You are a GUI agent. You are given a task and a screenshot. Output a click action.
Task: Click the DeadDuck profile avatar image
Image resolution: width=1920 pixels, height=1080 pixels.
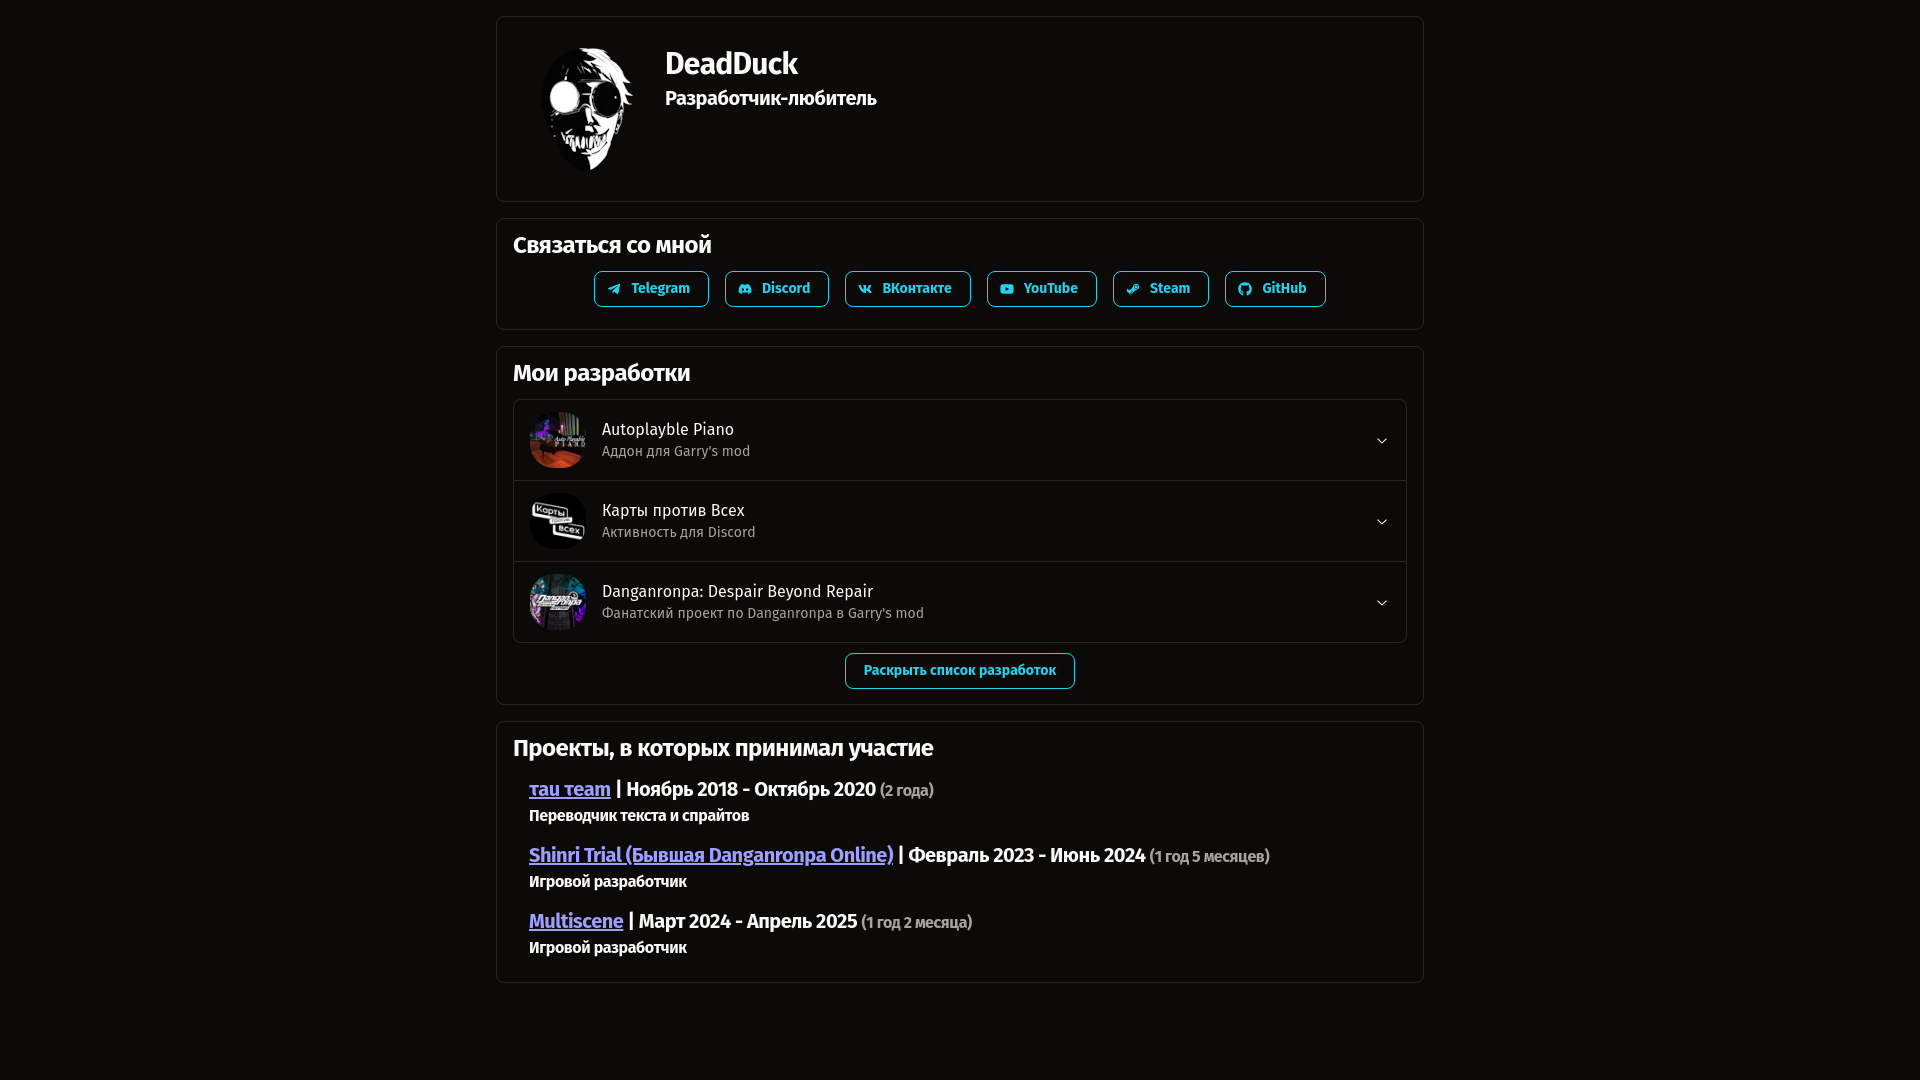pyautogui.click(x=587, y=109)
